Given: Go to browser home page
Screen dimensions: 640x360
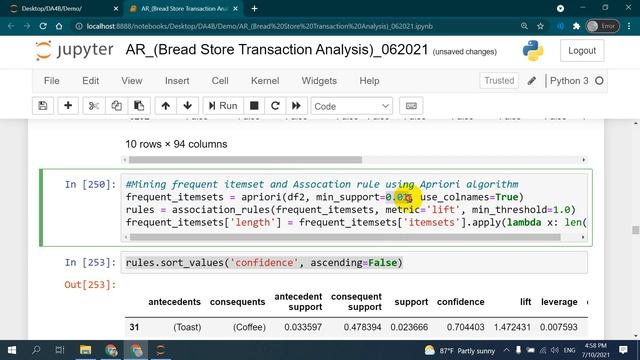Looking at the screenshot, I should tap(59, 26).
